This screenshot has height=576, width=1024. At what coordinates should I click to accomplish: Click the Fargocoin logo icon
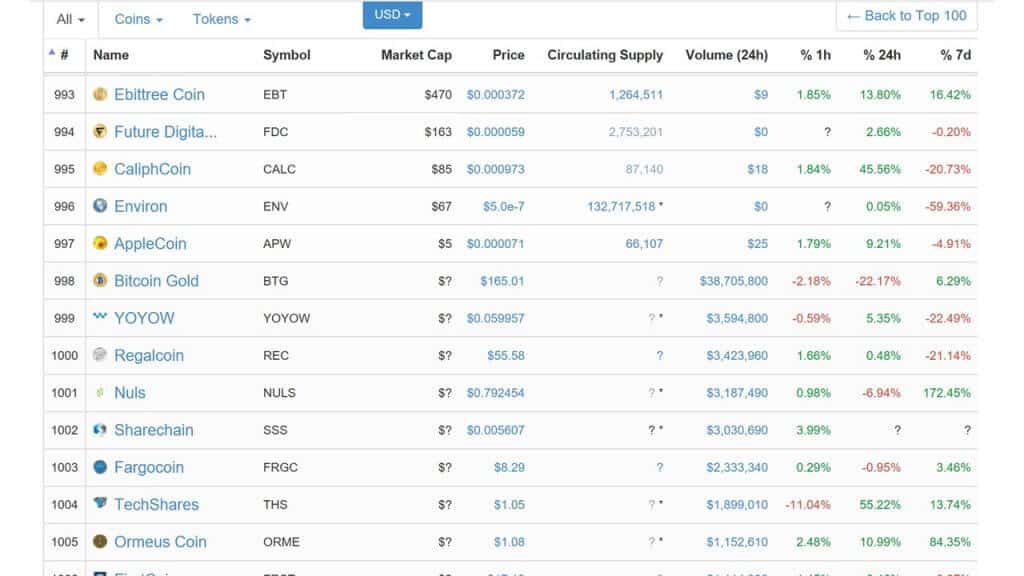[x=100, y=467]
